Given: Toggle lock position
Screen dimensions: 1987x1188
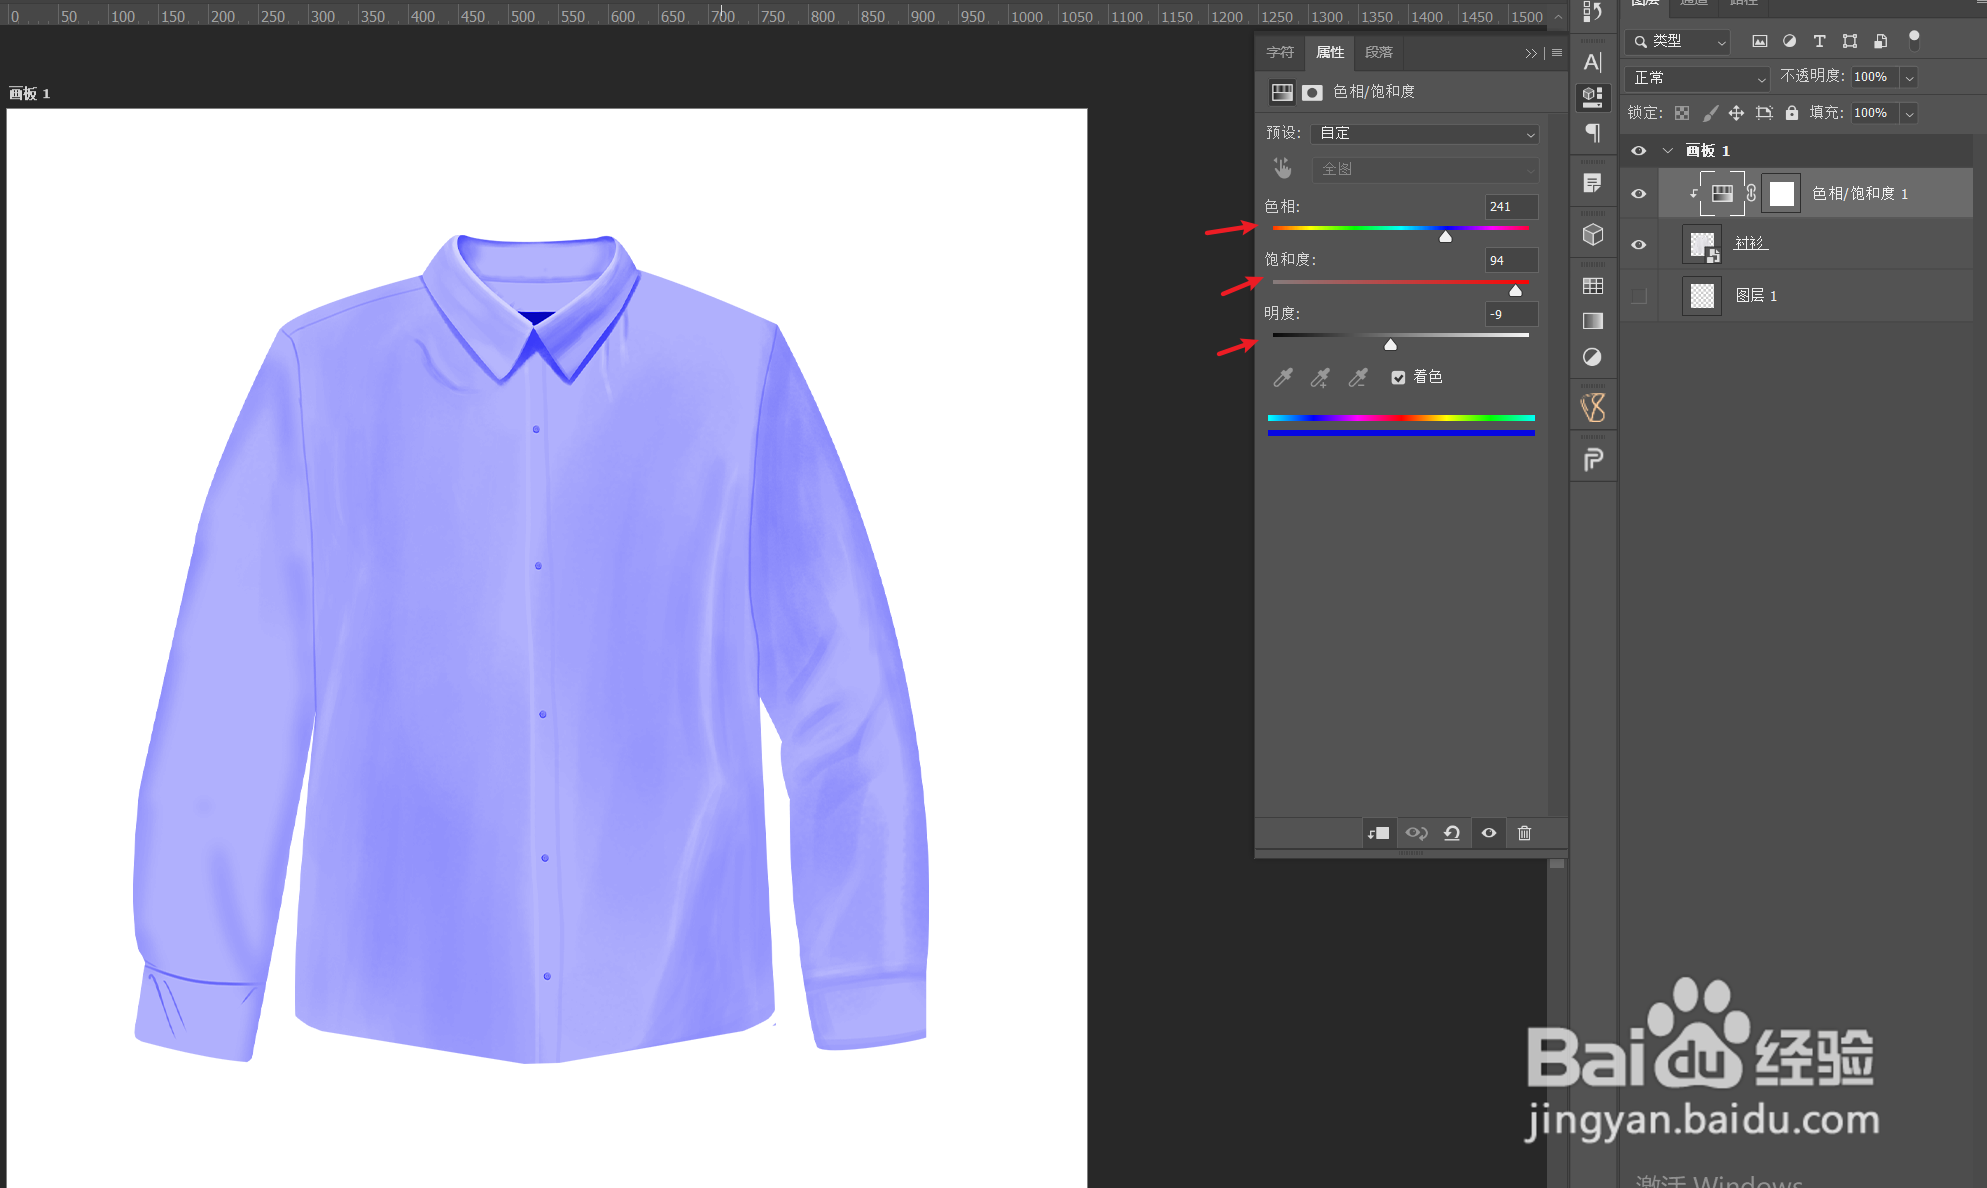Looking at the screenshot, I should [1736, 113].
